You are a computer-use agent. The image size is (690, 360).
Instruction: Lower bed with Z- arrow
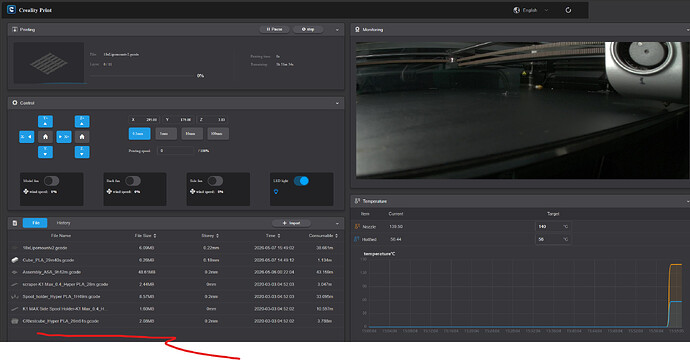[82, 152]
